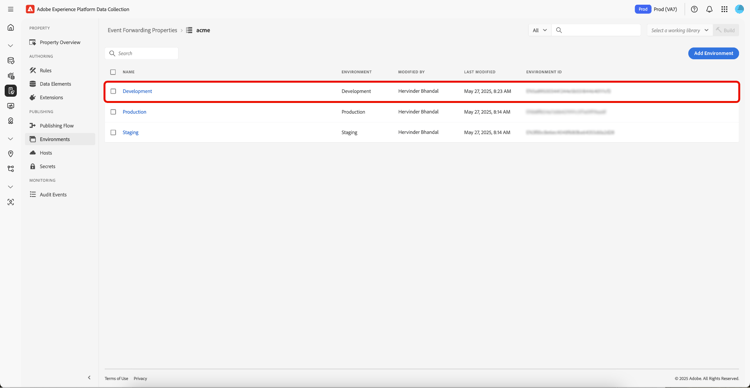Click the list icon beside acme
This screenshot has height=388, width=750.
(189, 30)
